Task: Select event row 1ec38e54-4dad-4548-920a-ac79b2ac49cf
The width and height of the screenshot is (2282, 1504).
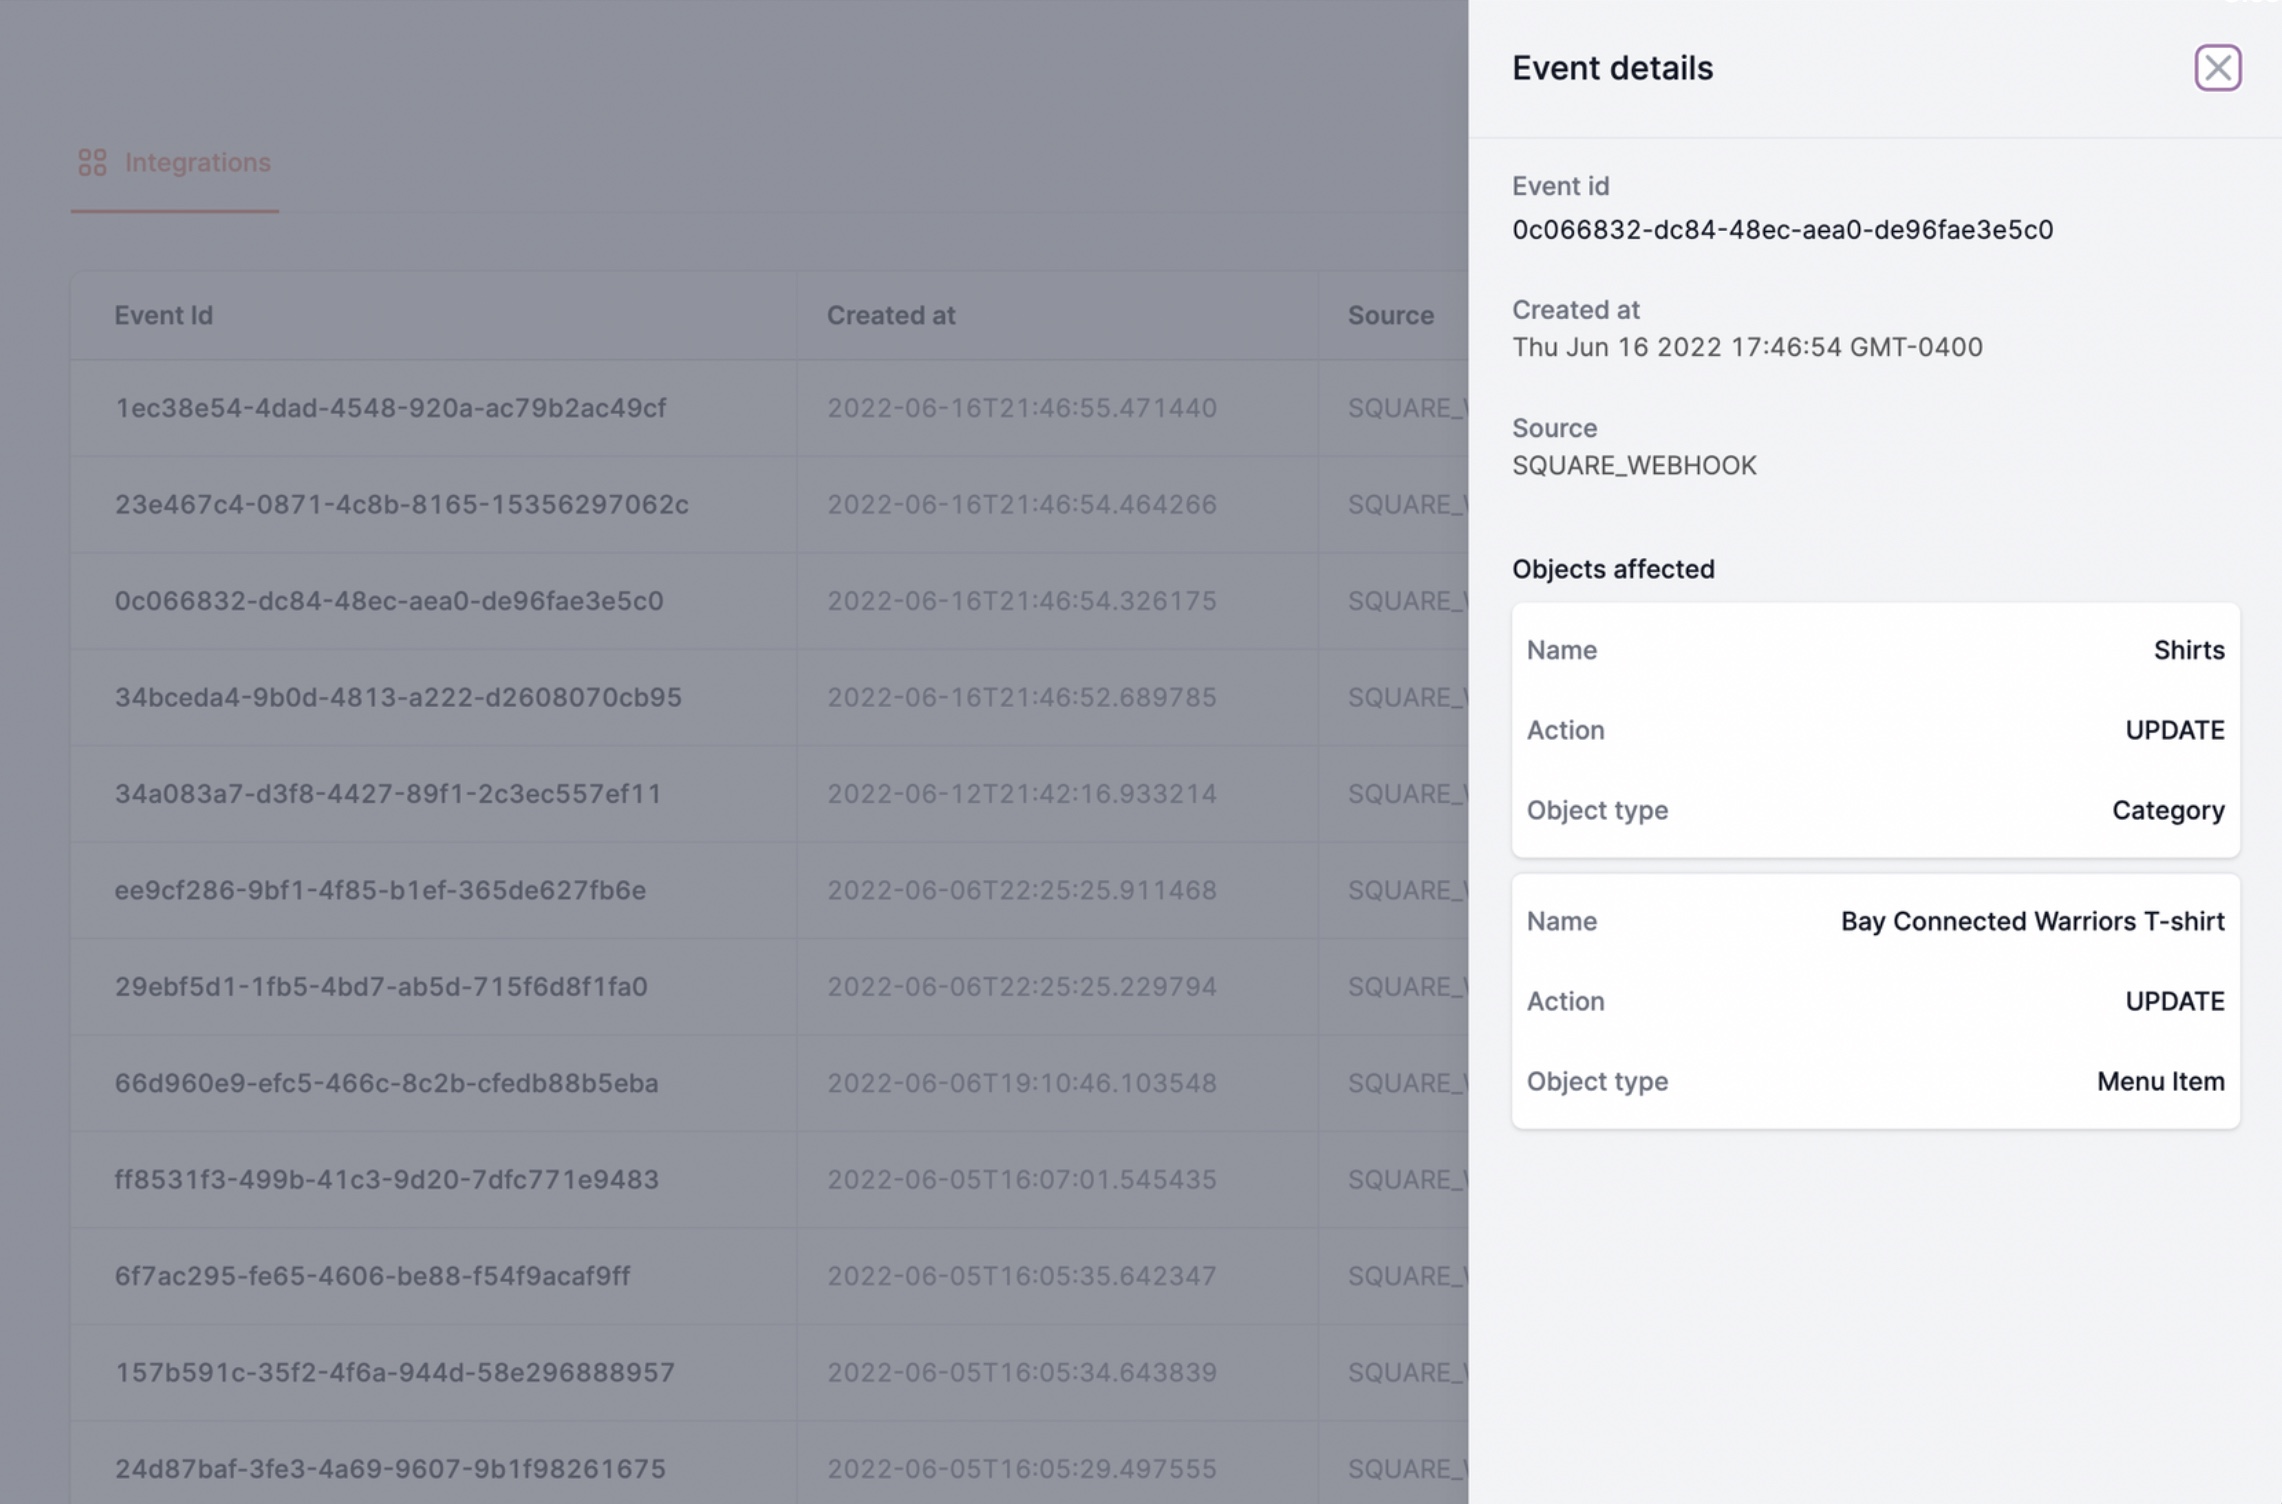Action: 390,408
